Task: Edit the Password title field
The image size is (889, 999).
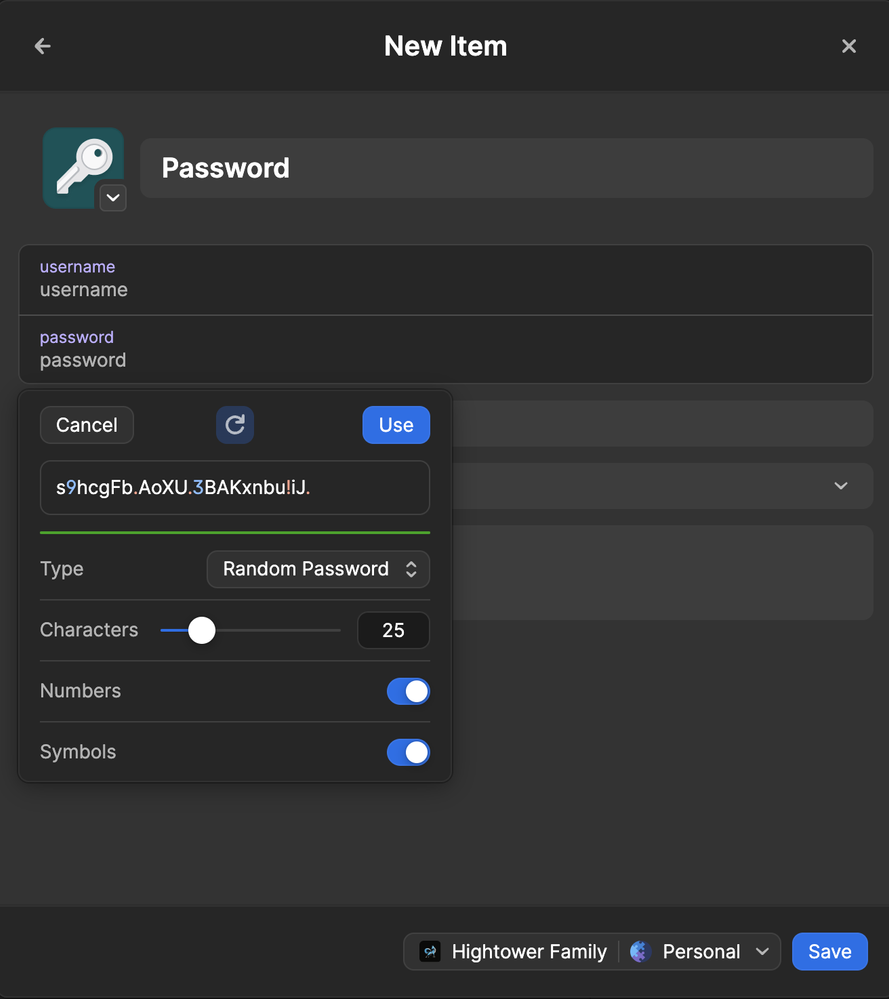Action: pos(506,168)
